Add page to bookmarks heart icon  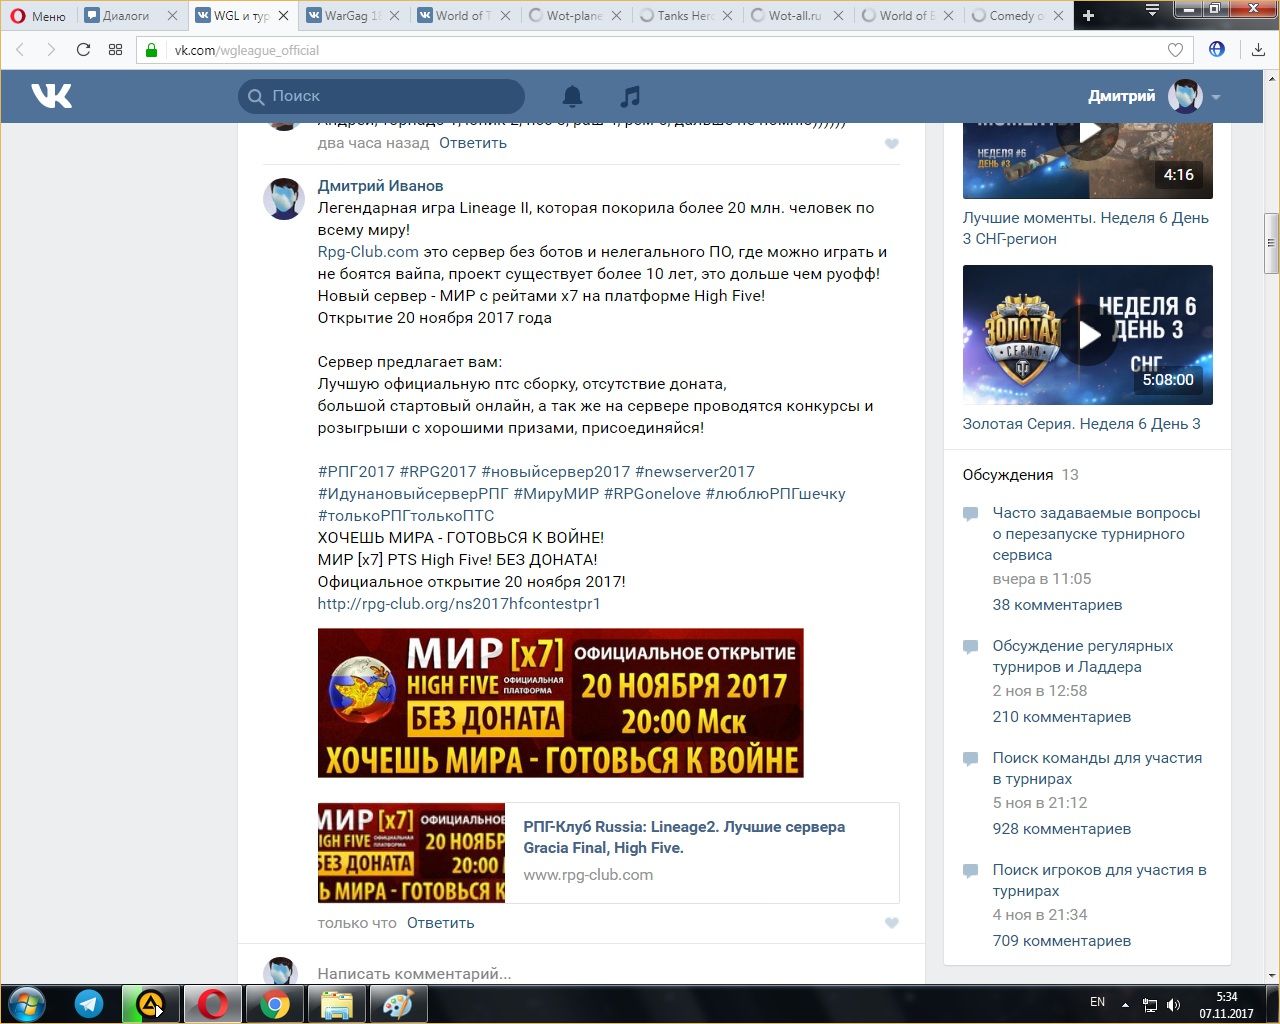click(1176, 50)
